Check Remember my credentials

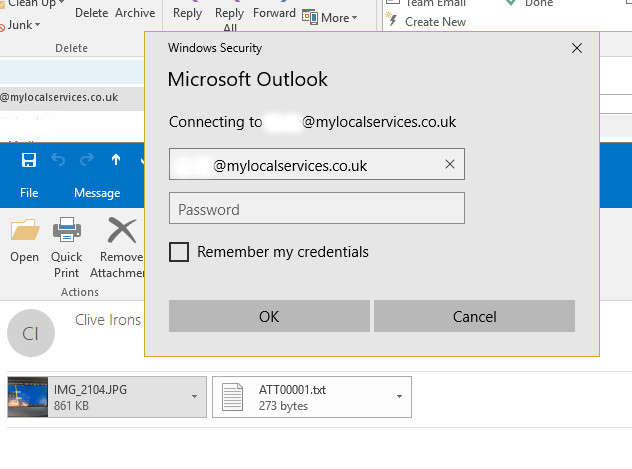179,252
